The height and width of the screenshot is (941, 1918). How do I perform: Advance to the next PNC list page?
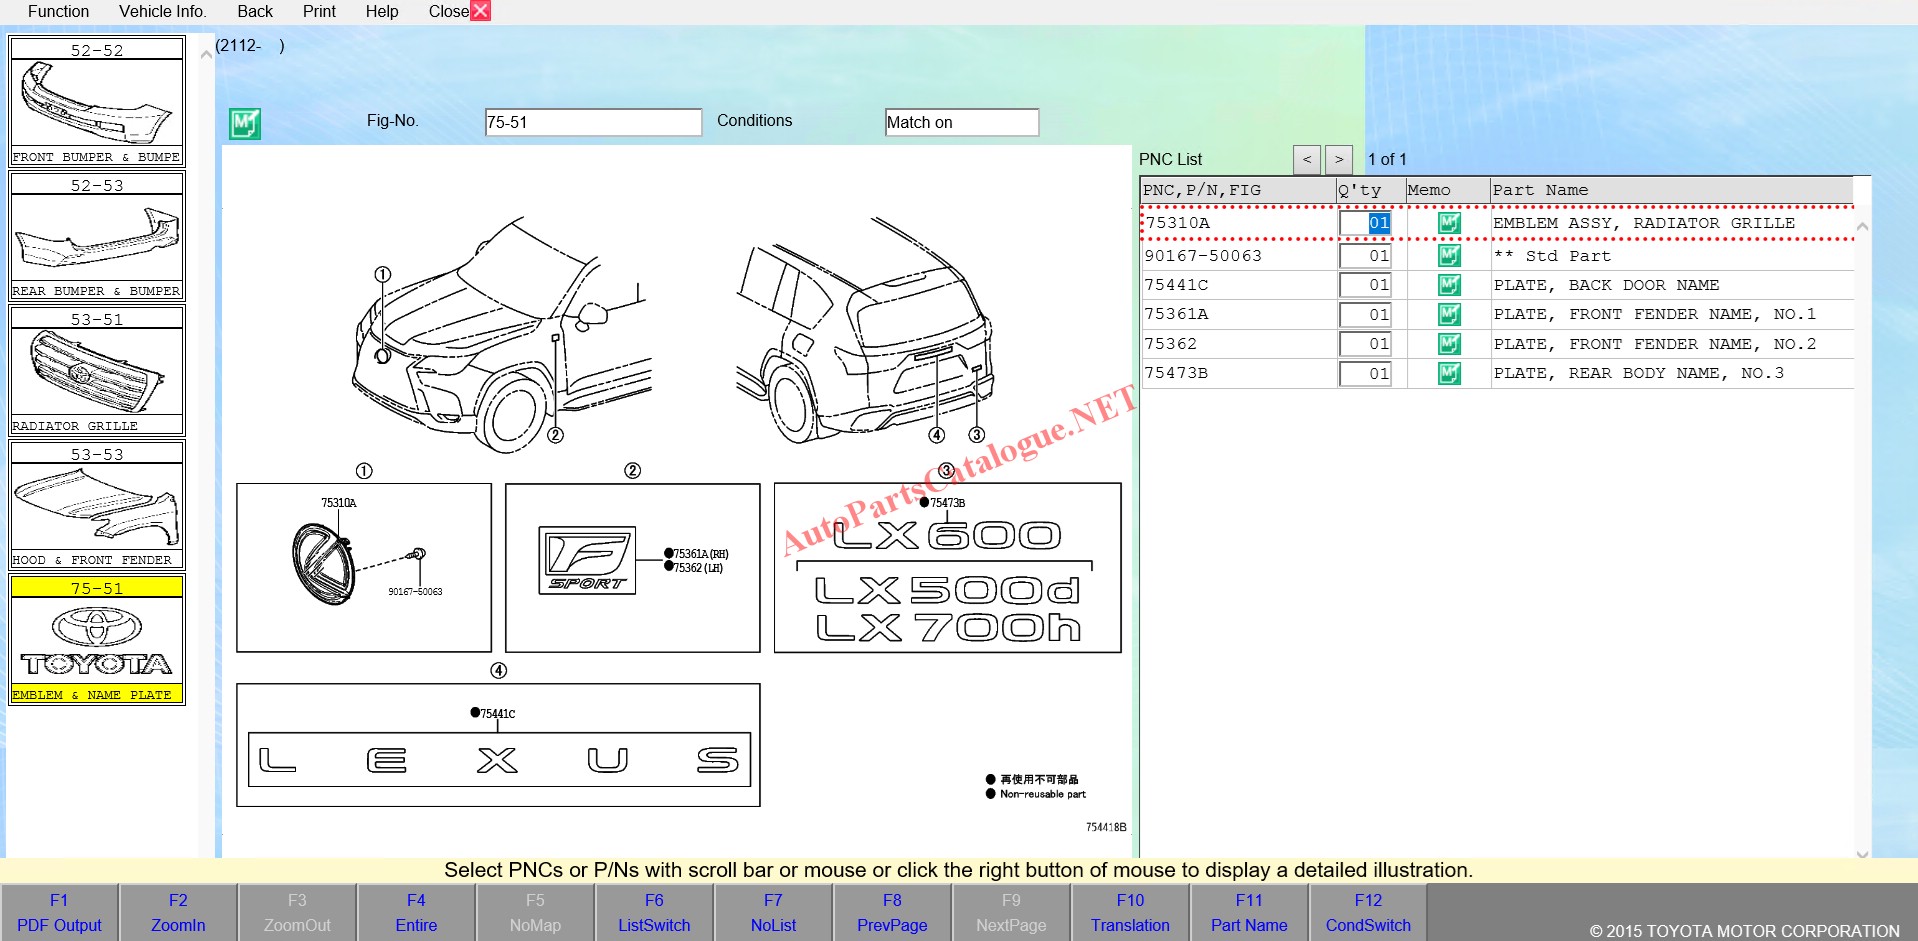tap(1339, 160)
